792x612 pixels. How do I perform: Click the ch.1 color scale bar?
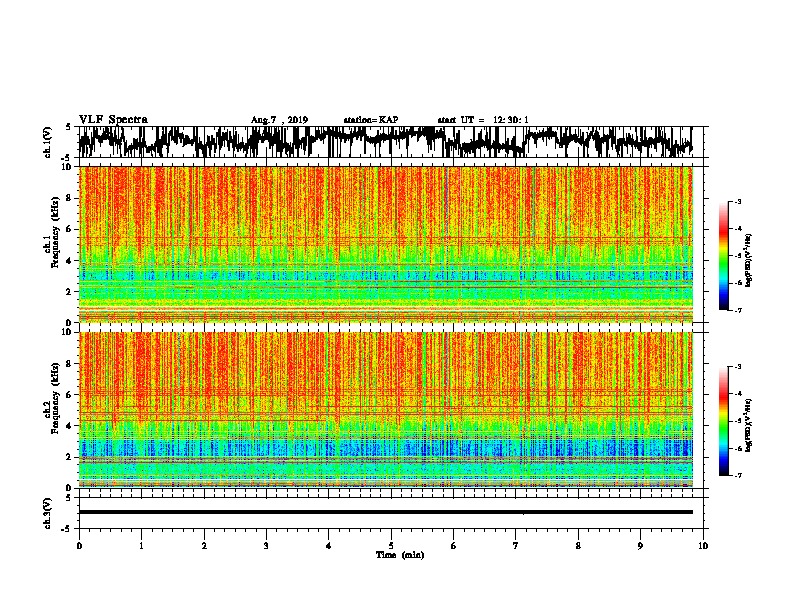tap(723, 256)
